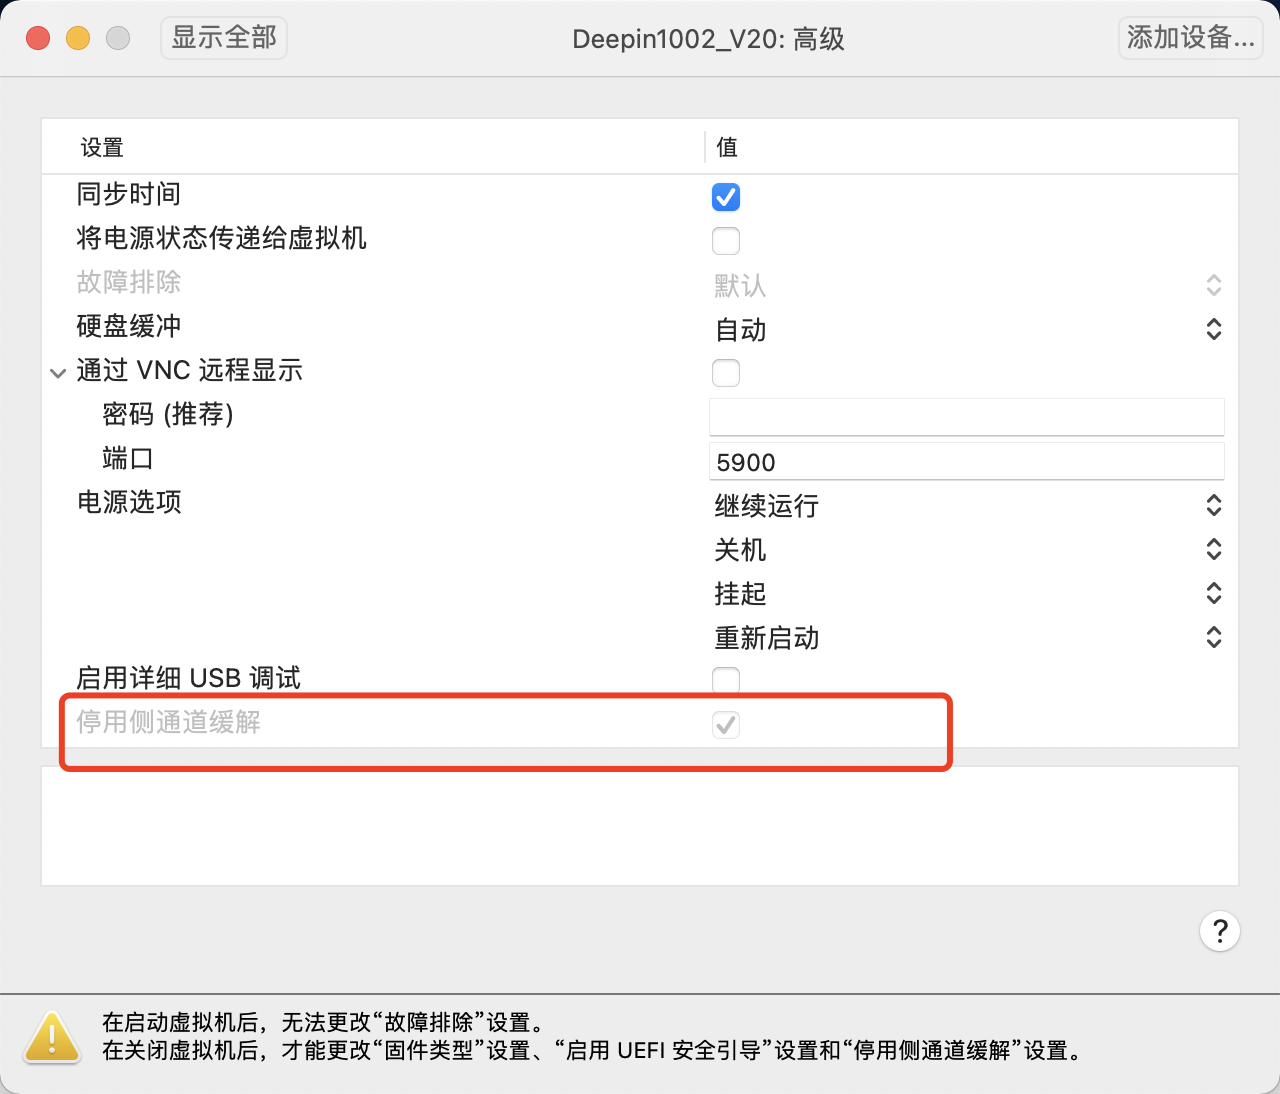The height and width of the screenshot is (1094, 1280).
Task: Tick the 启用详细 USB 调试 checkbox
Action: pyautogui.click(x=726, y=681)
